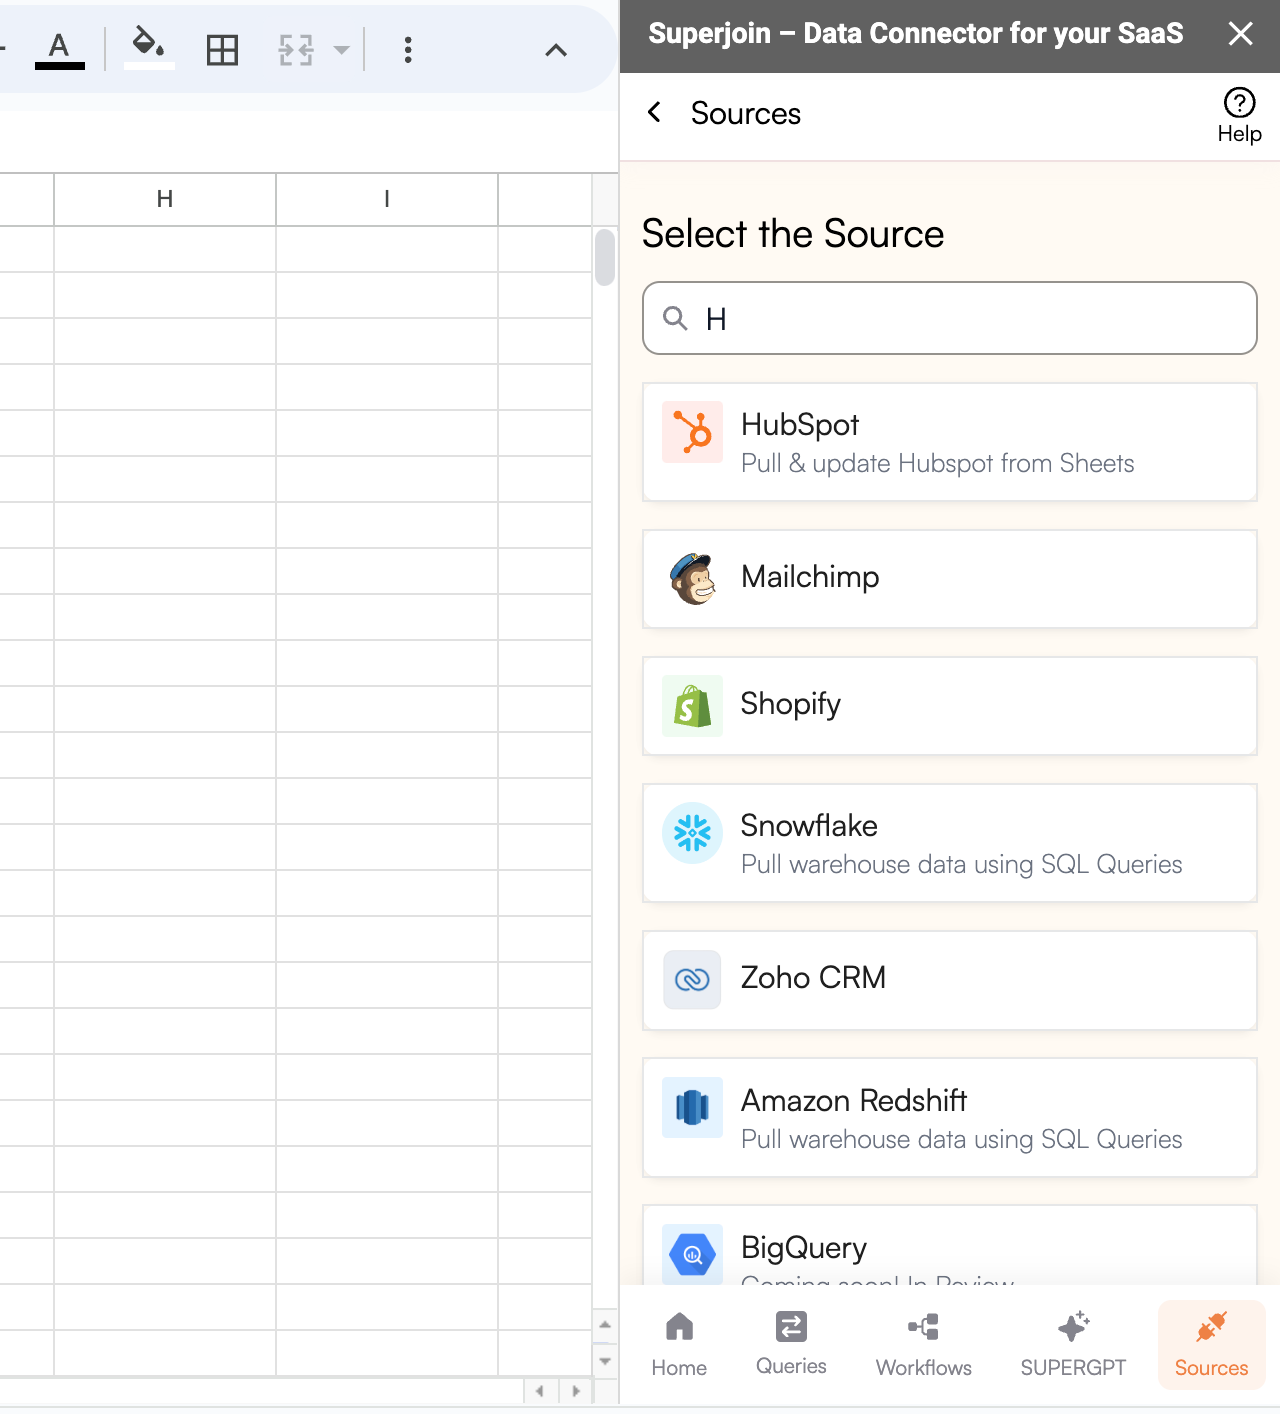Collapse the toolbar with the up chevron
Screen dimensions: 1280x1414
pyautogui.click(x=556, y=50)
